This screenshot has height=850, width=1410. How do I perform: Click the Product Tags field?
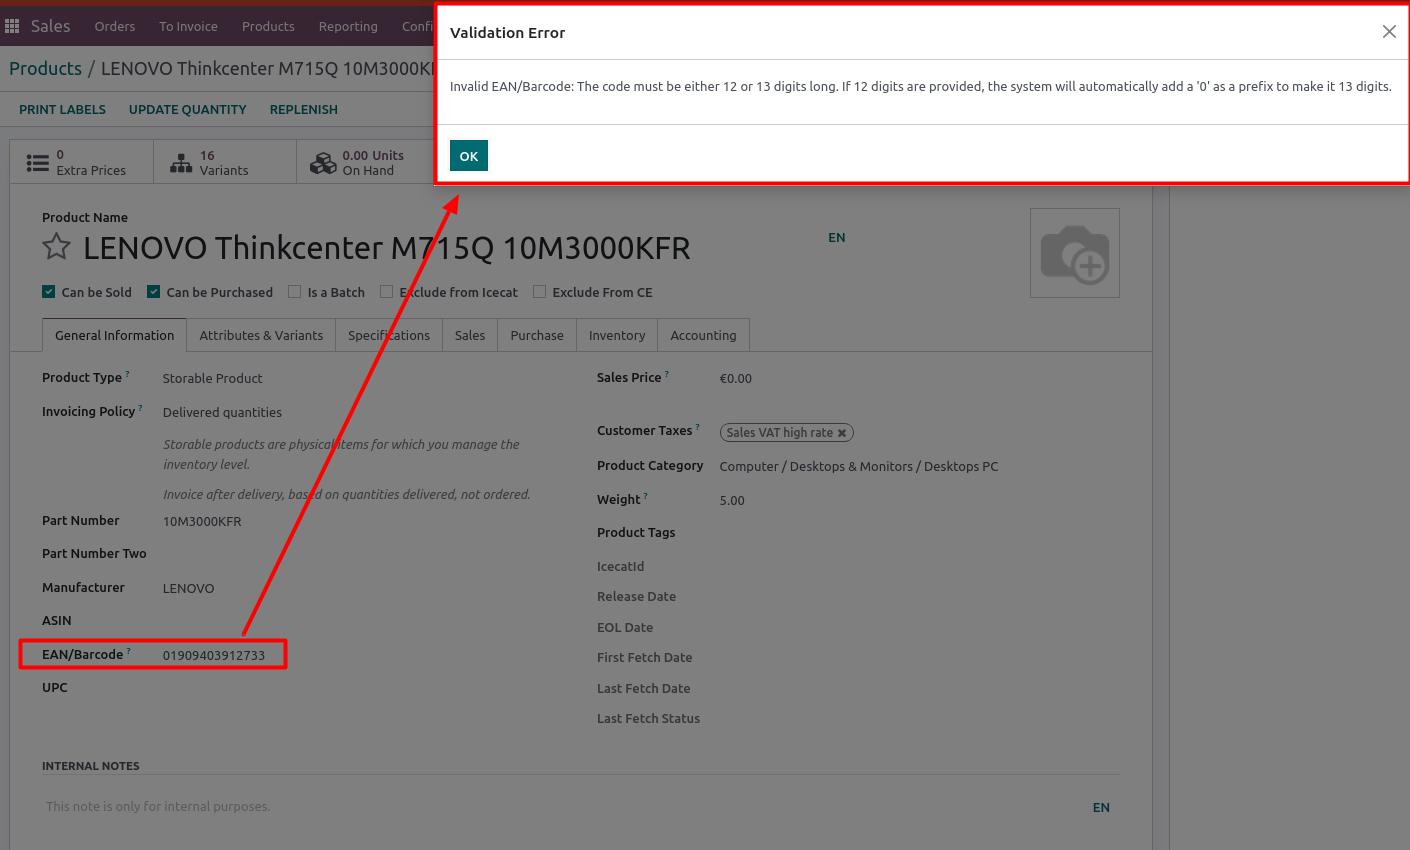918,533
